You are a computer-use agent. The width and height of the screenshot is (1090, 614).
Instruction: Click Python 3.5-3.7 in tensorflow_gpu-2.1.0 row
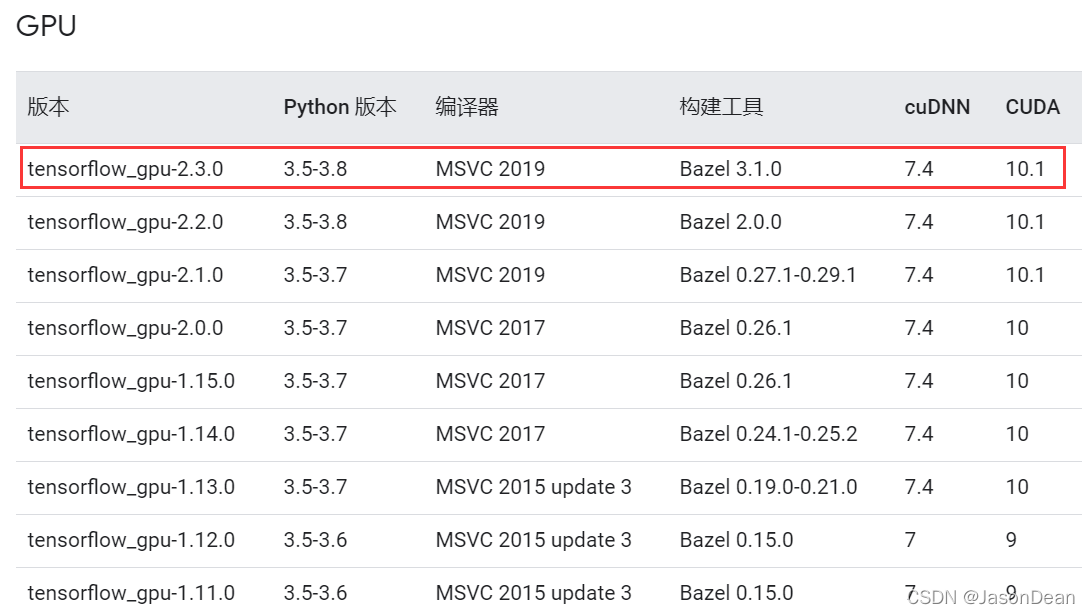coord(316,275)
